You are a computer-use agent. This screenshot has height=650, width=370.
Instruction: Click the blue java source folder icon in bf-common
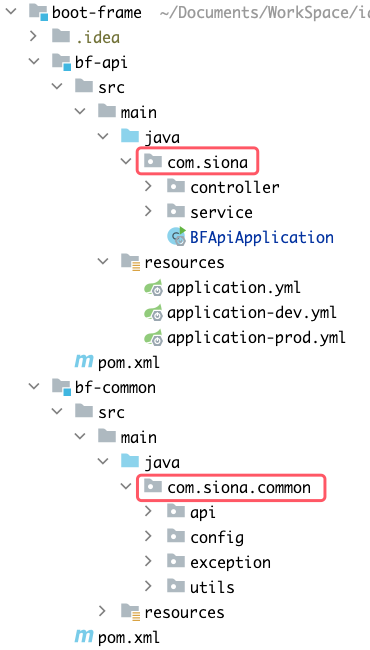tap(130, 461)
